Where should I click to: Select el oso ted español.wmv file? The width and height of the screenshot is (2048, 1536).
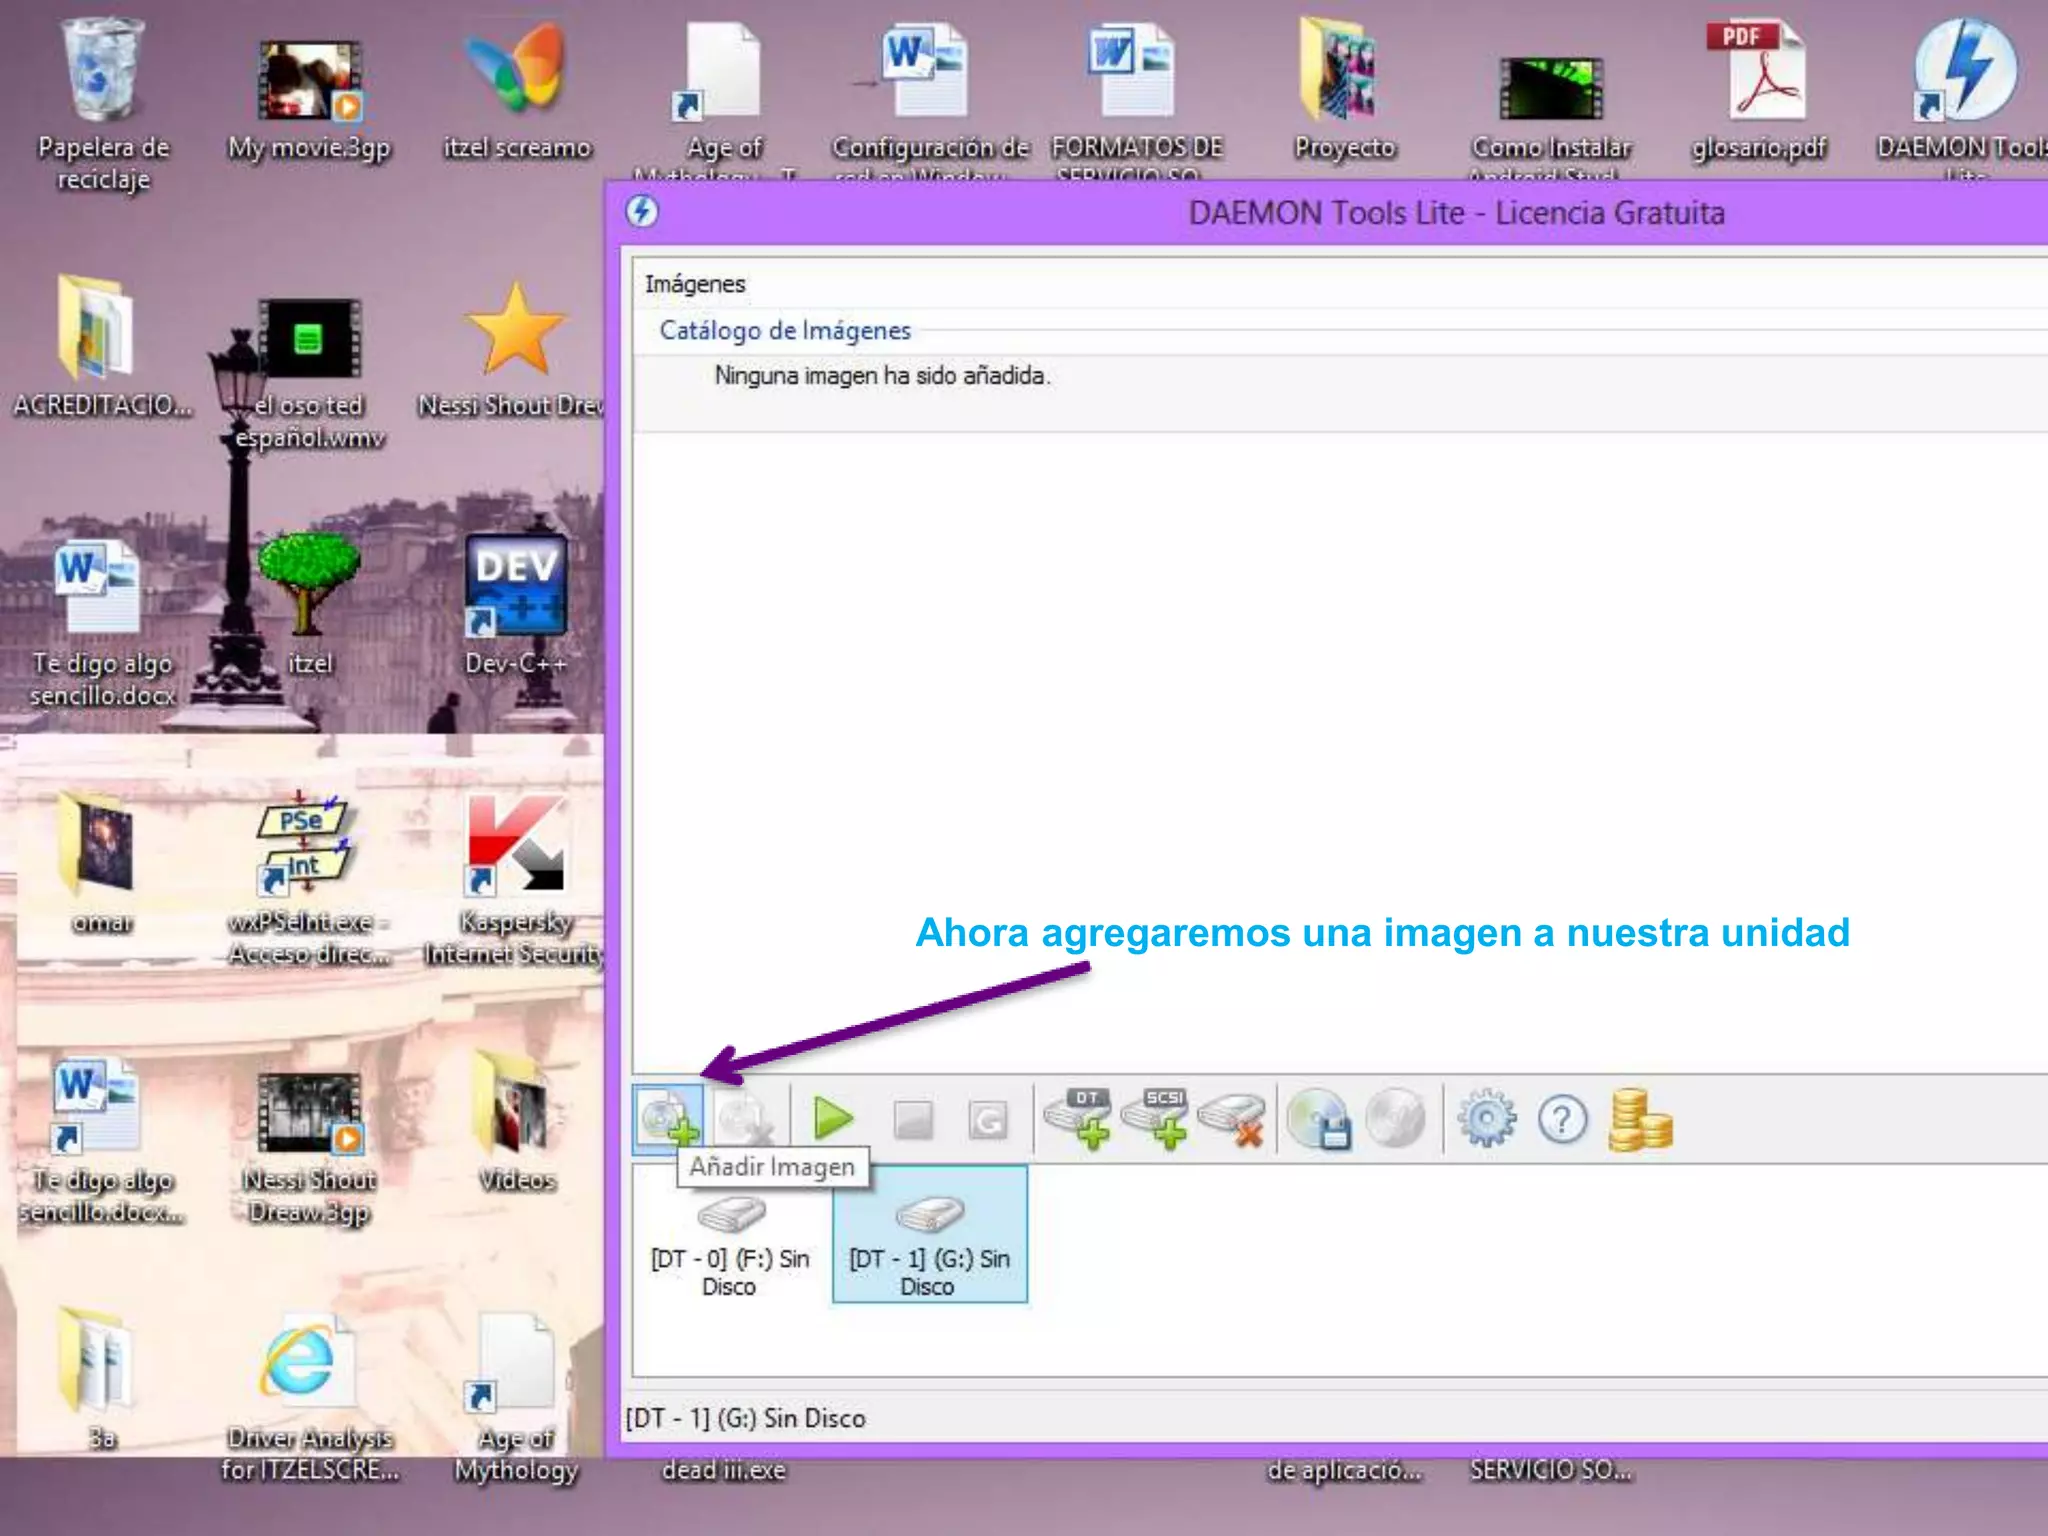[309, 375]
